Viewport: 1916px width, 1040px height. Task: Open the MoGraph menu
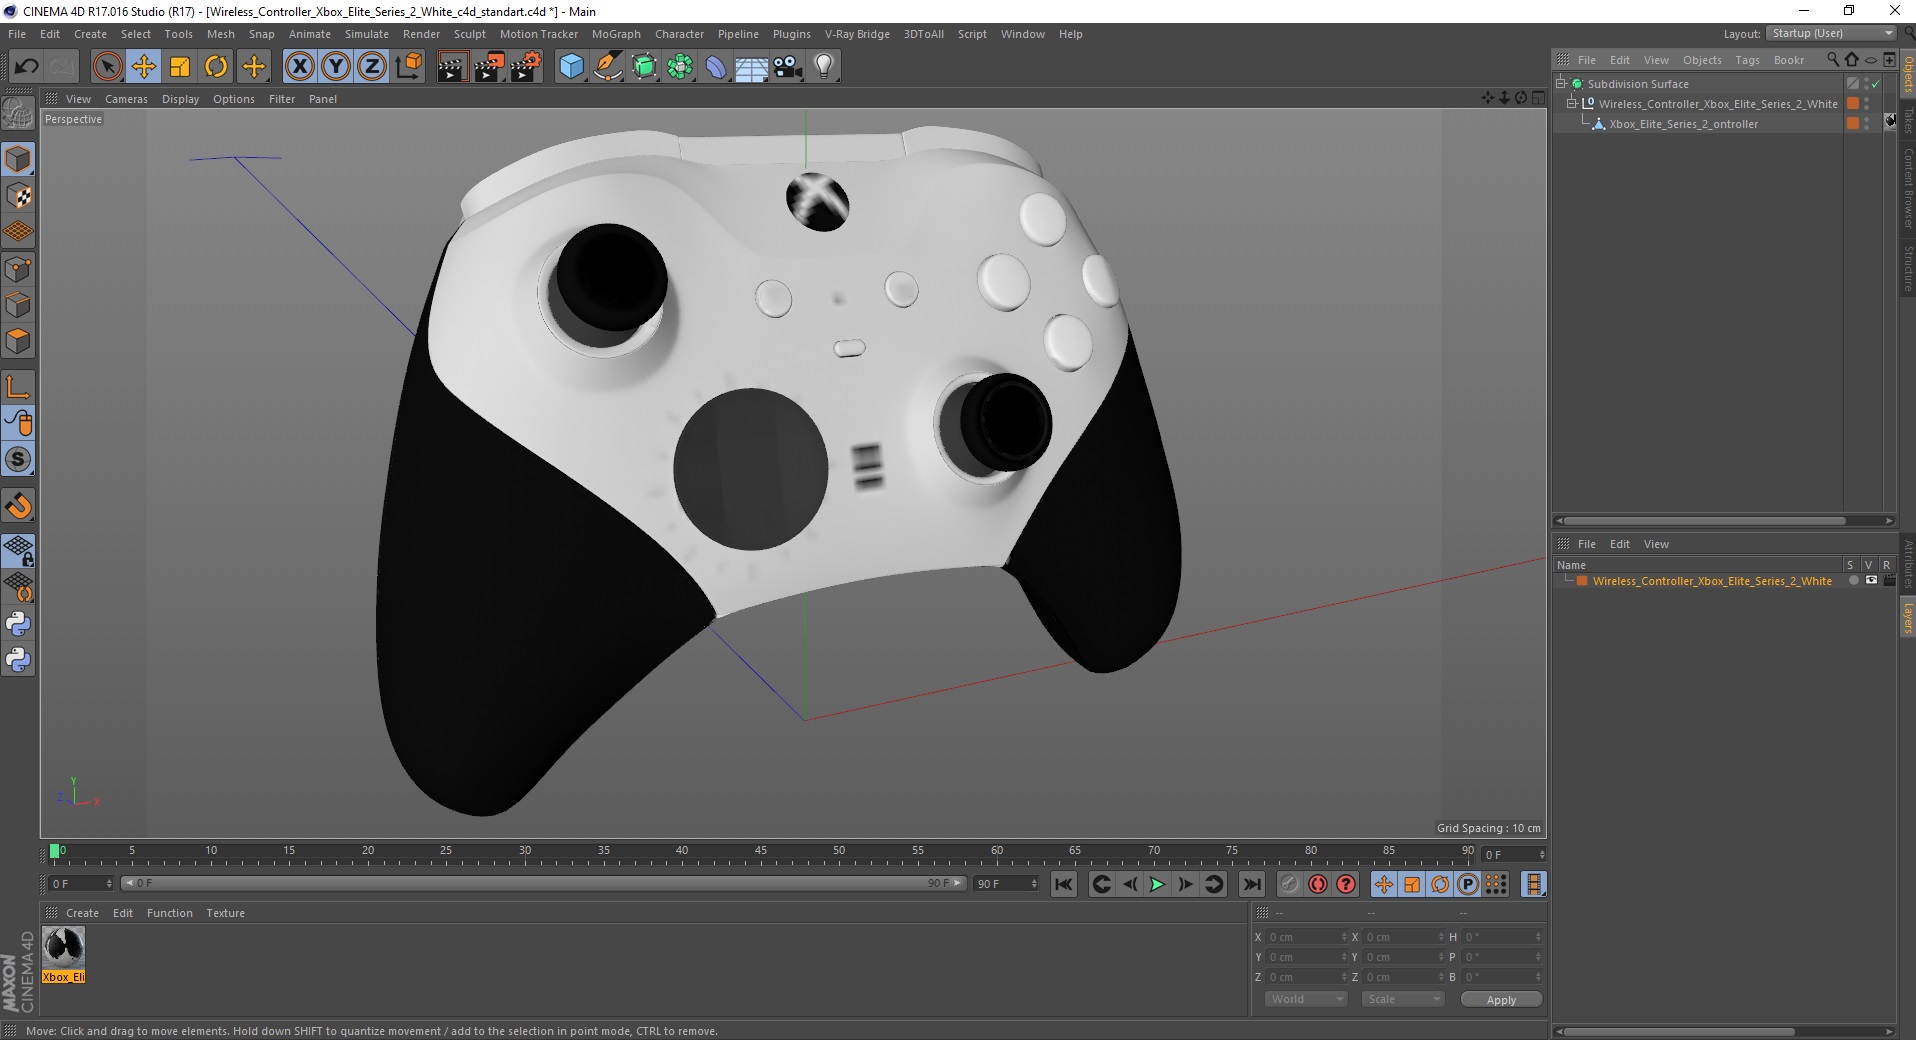click(x=616, y=34)
